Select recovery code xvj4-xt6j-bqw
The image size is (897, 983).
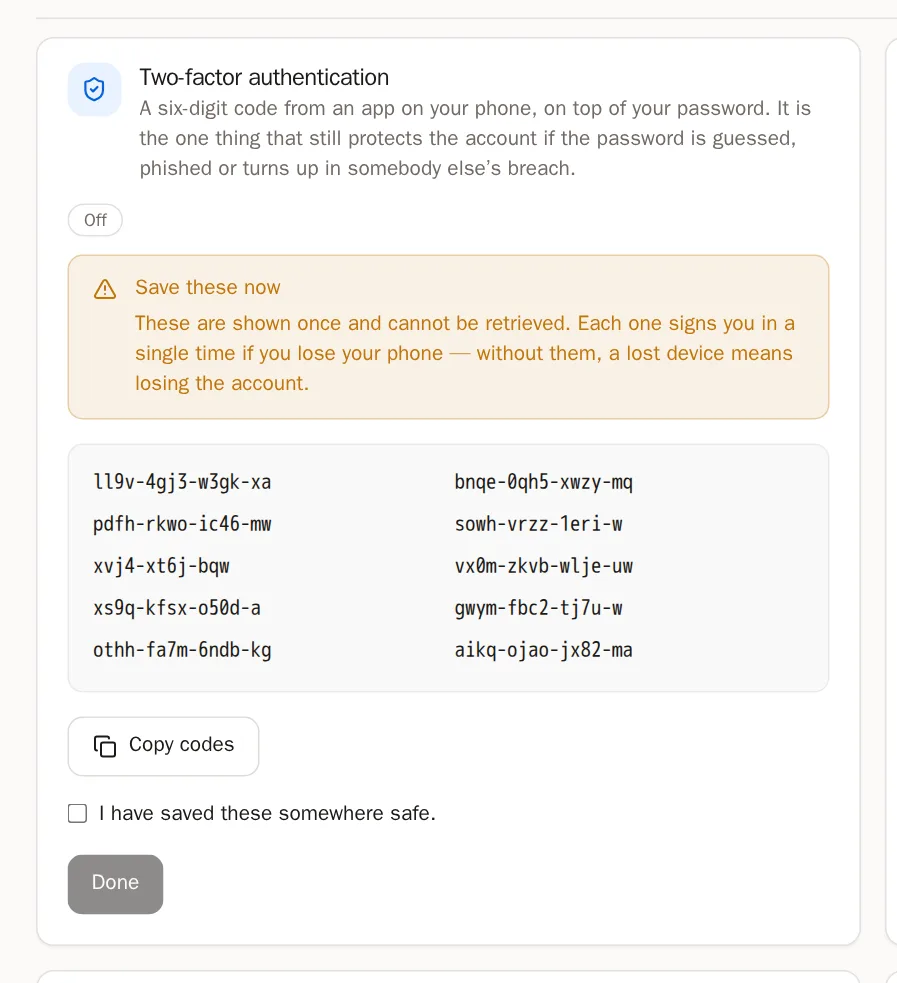point(161,566)
